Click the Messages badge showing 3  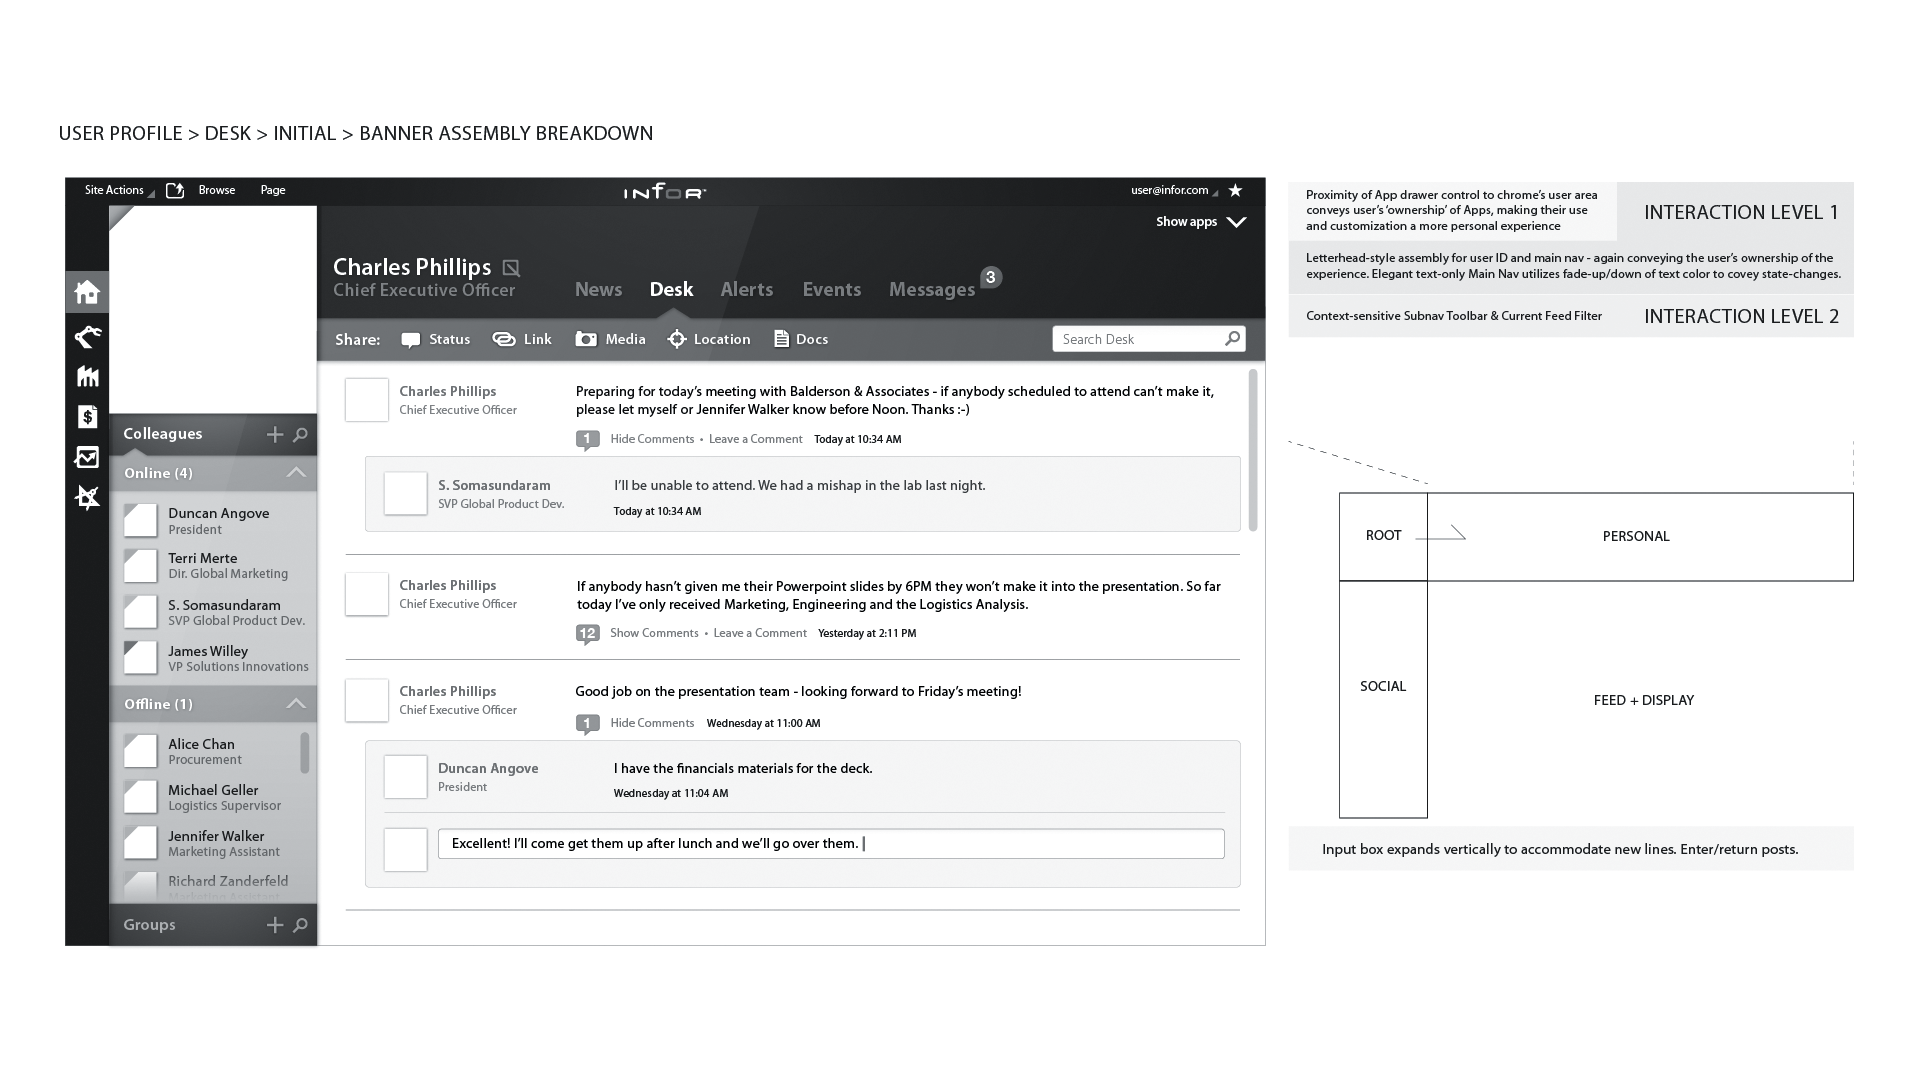click(990, 277)
